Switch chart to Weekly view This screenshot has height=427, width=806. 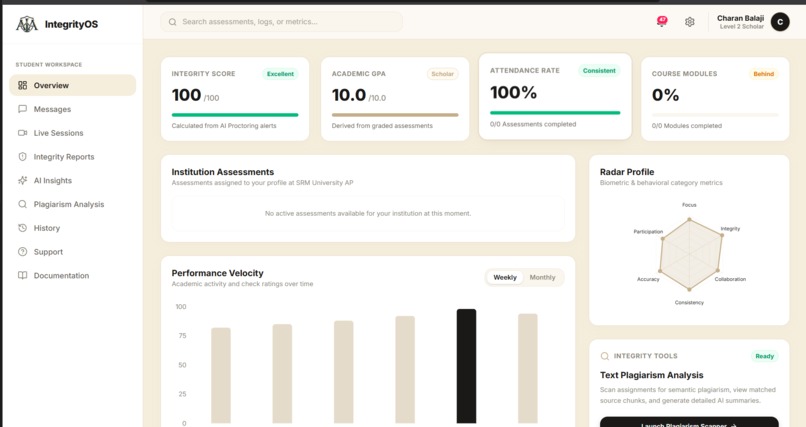coord(505,277)
